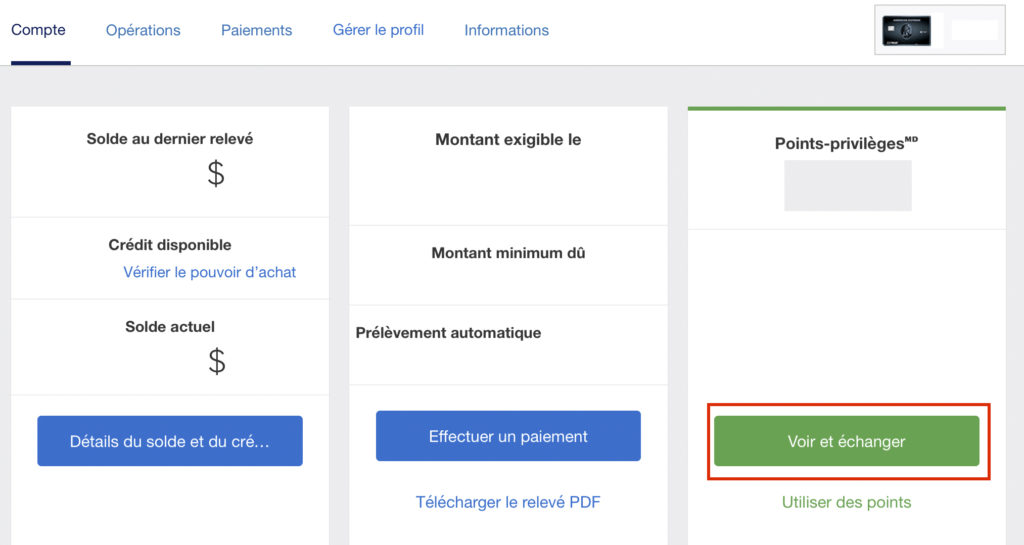The height and width of the screenshot is (545, 1024).
Task: Switch to the Opérations tab
Action: pos(143,30)
